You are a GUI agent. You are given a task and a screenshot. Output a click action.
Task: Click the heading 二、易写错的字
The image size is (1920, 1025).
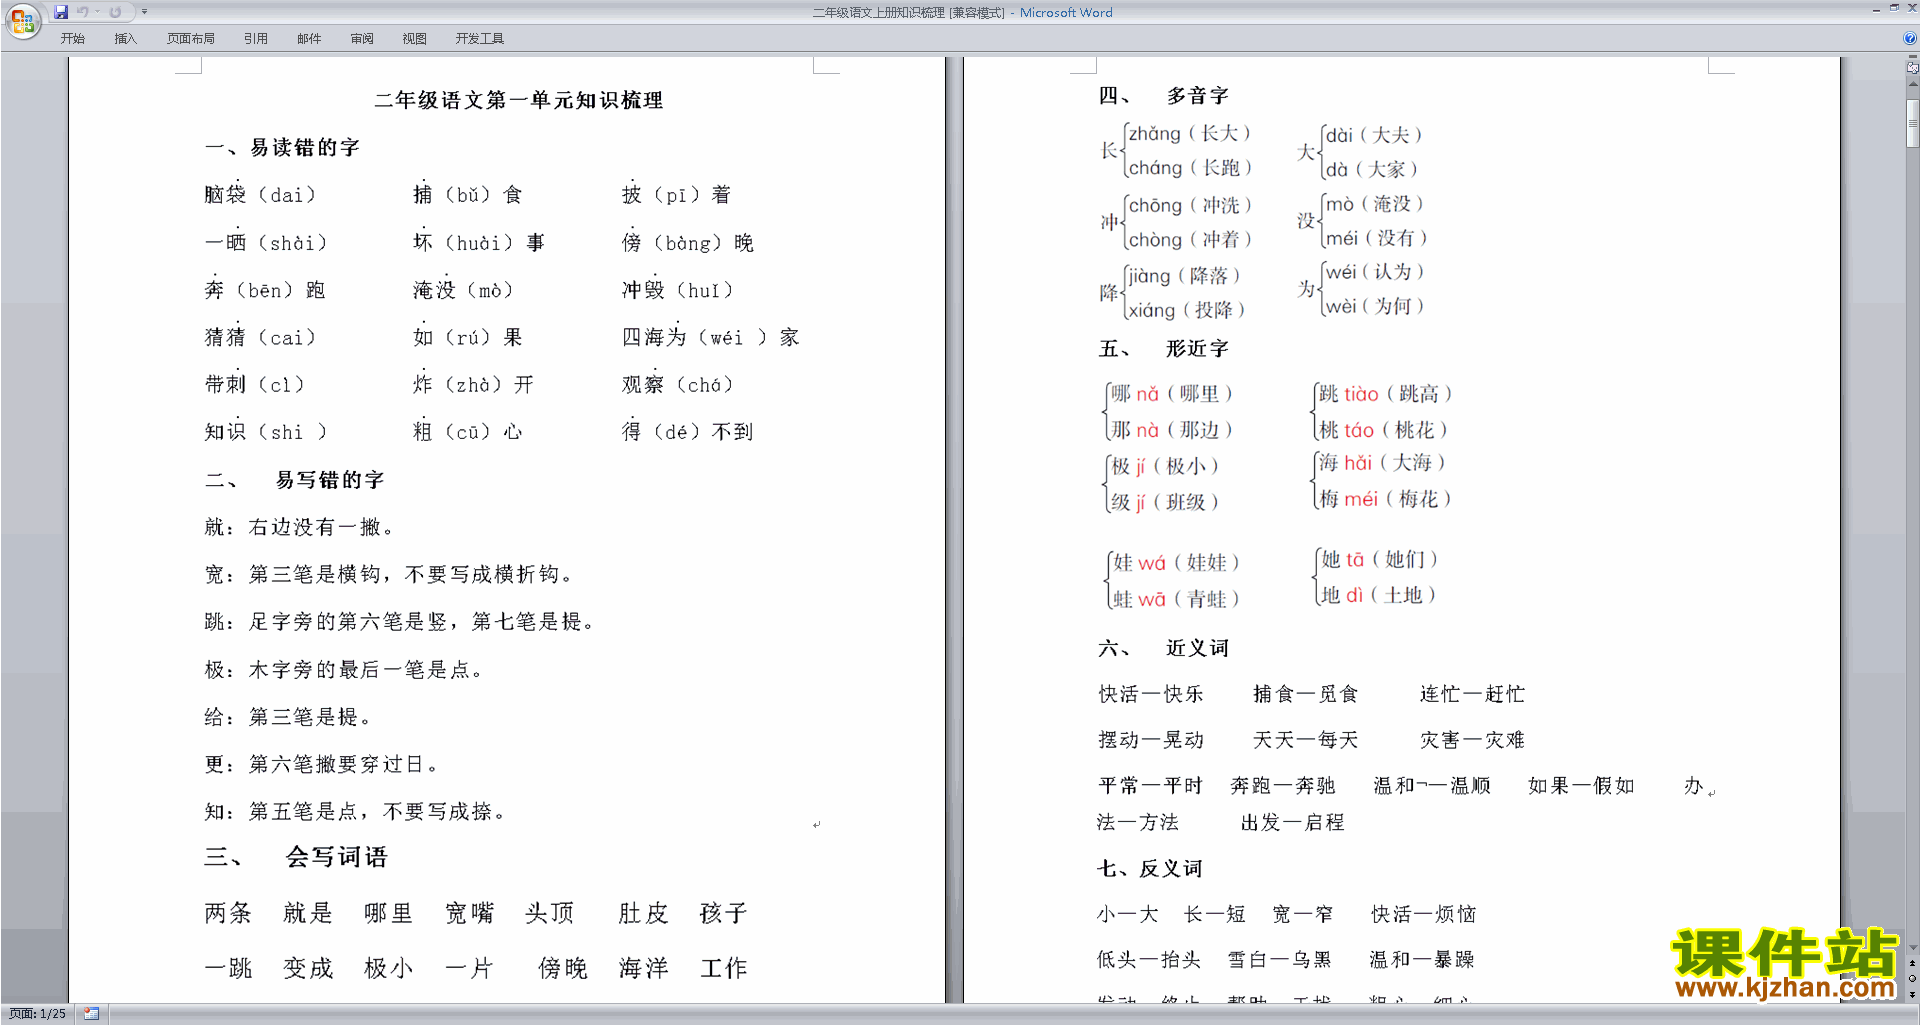pos(294,480)
